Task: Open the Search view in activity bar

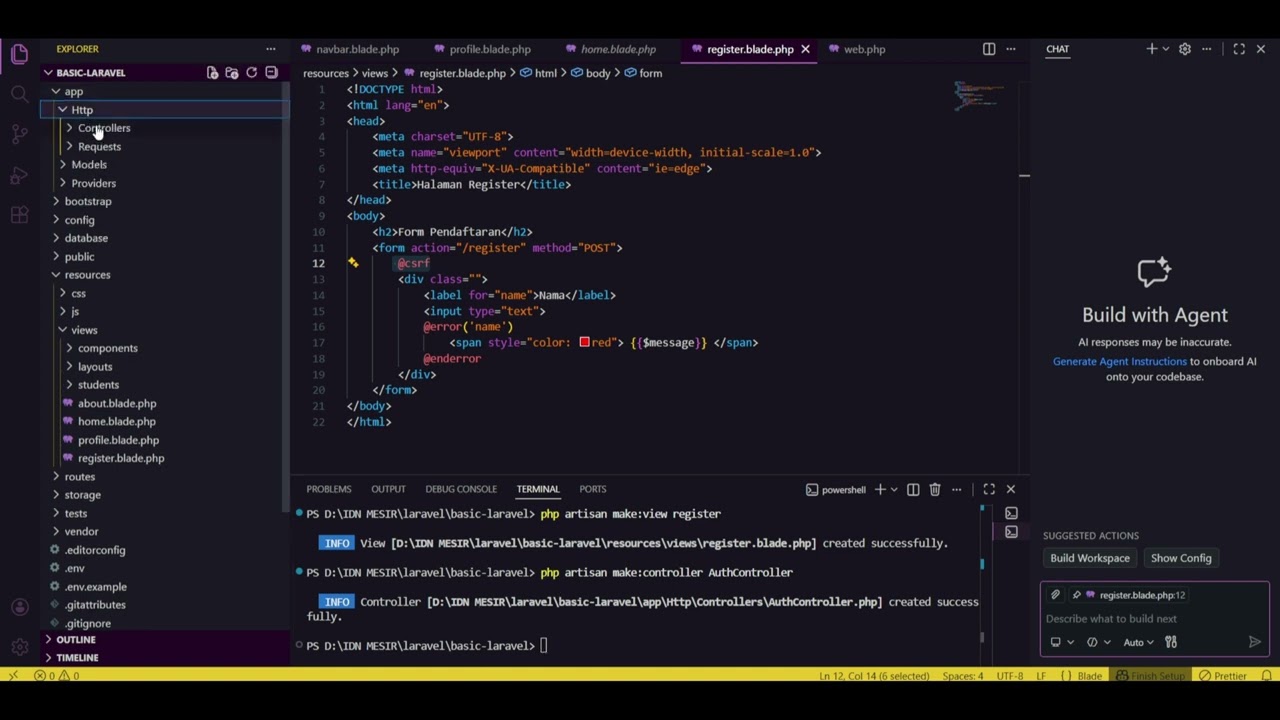Action: click(19, 94)
